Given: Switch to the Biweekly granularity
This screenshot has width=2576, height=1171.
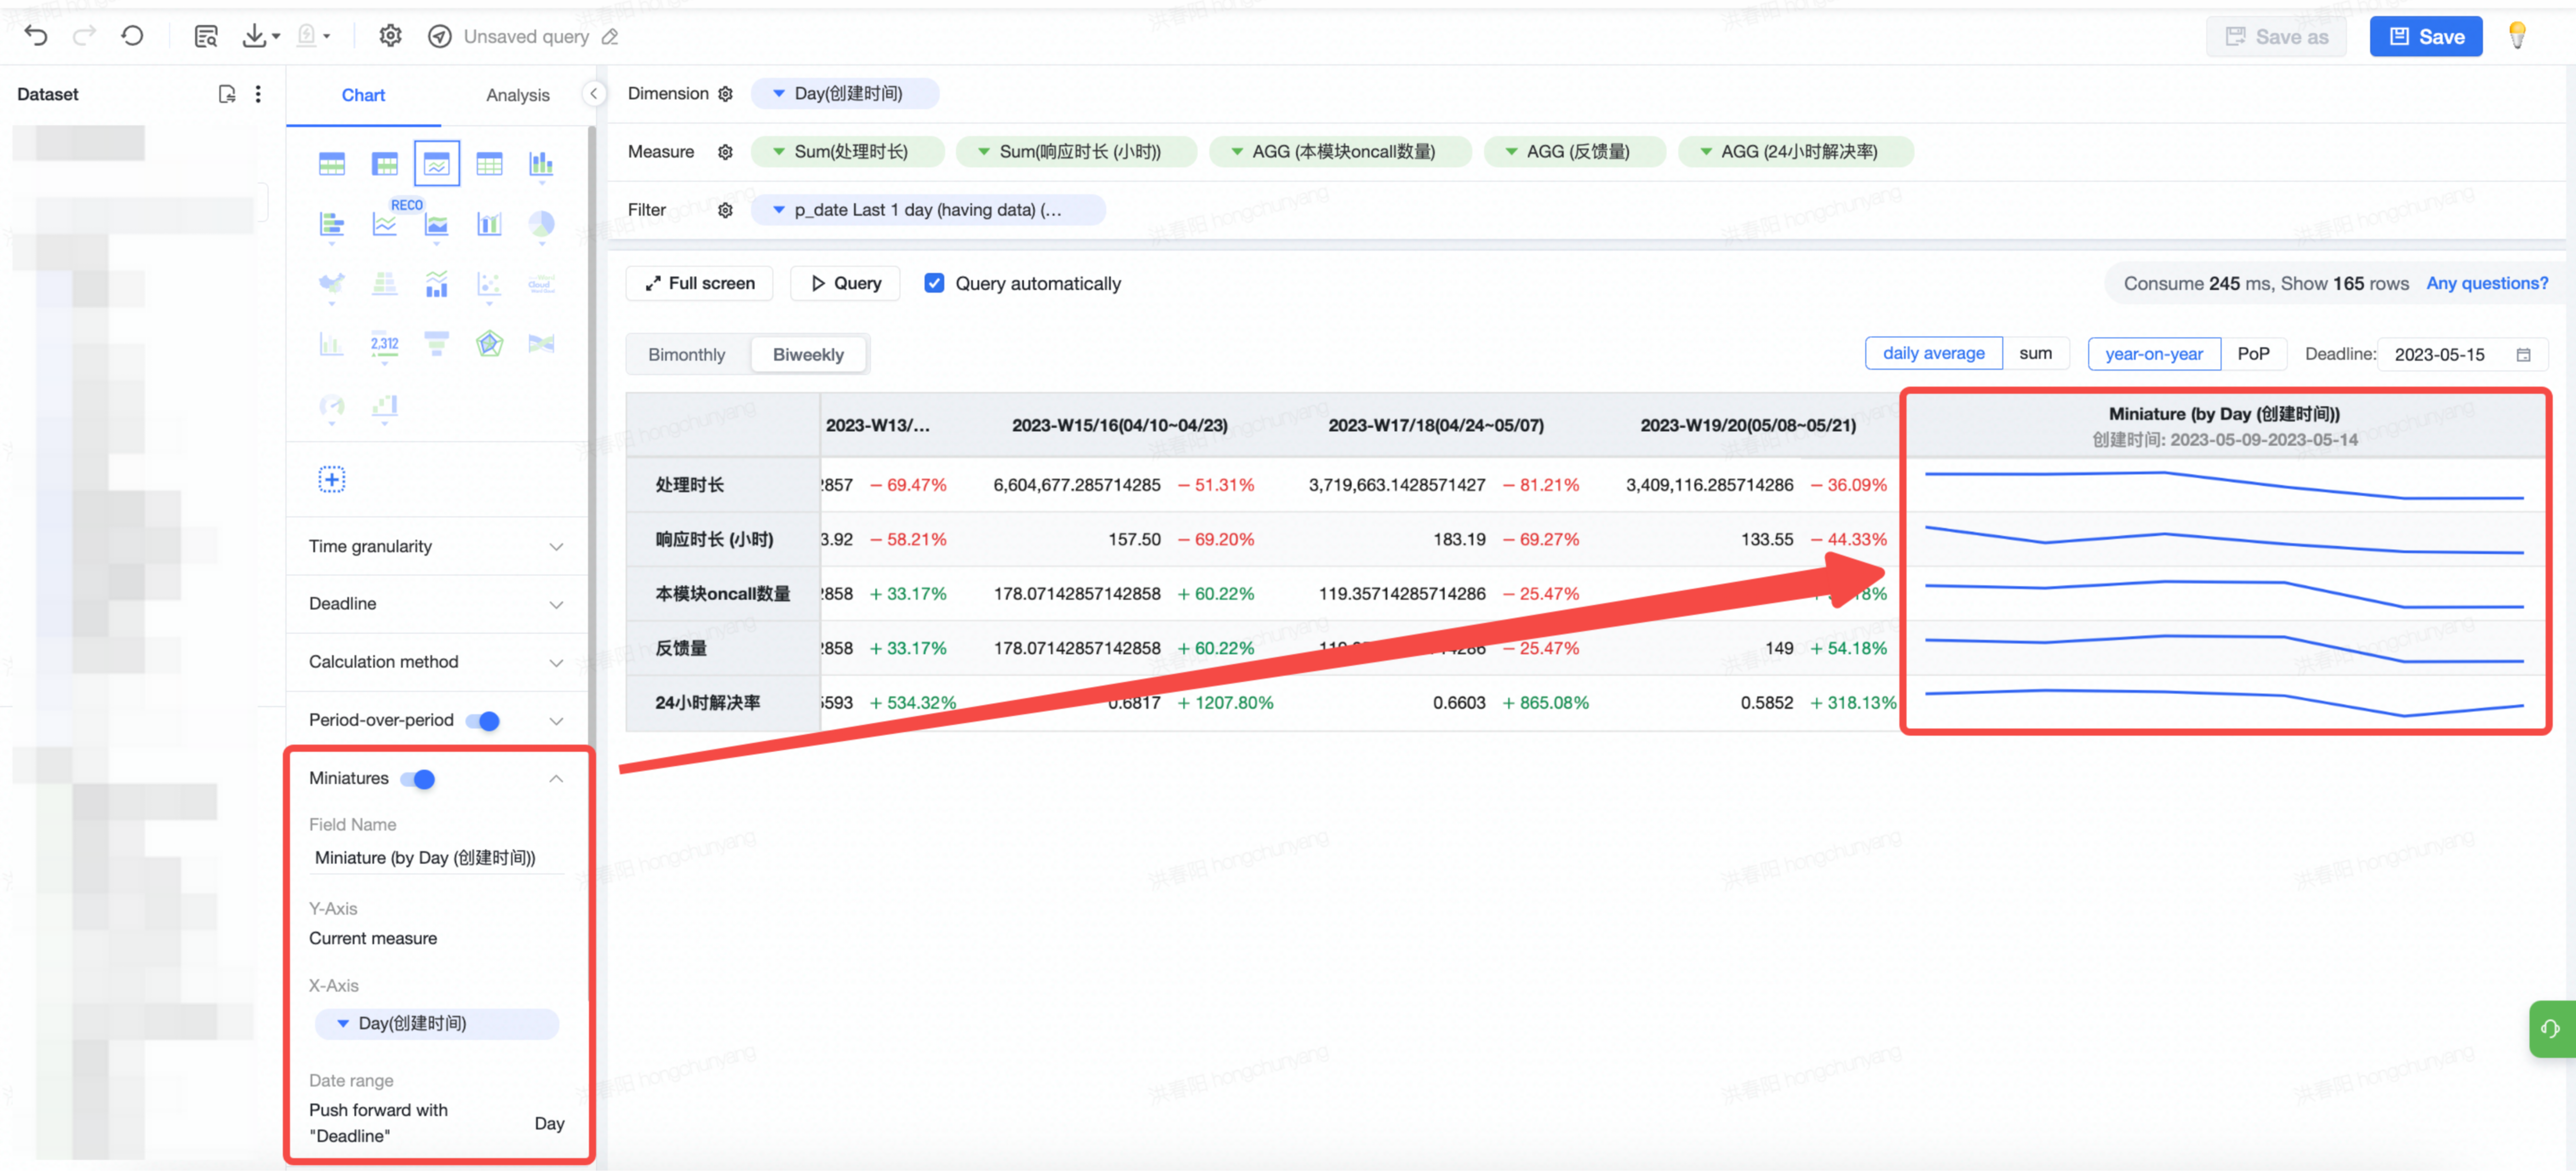Looking at the screenshot, I should coord(808,354).
